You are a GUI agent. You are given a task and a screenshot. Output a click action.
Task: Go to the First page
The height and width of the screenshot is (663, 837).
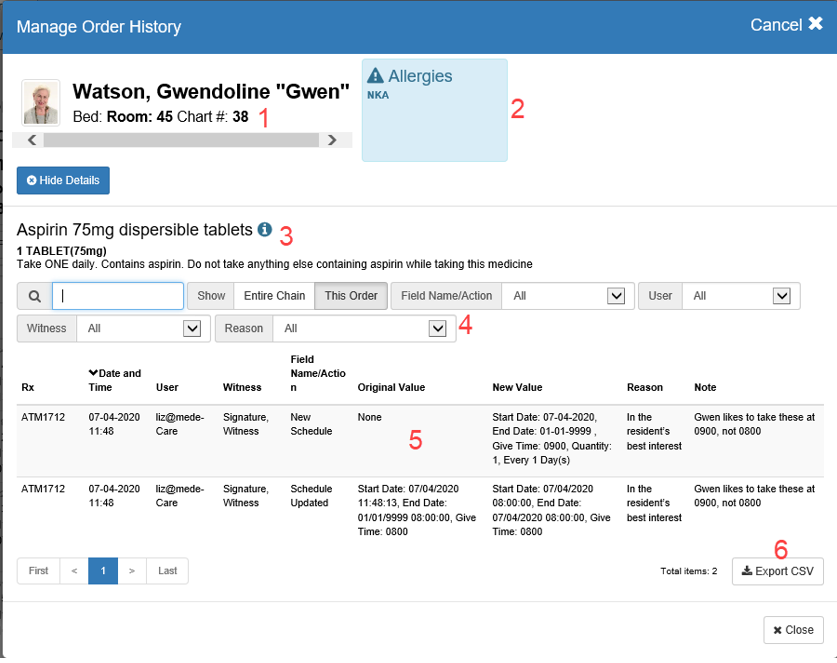coord(38,571)
